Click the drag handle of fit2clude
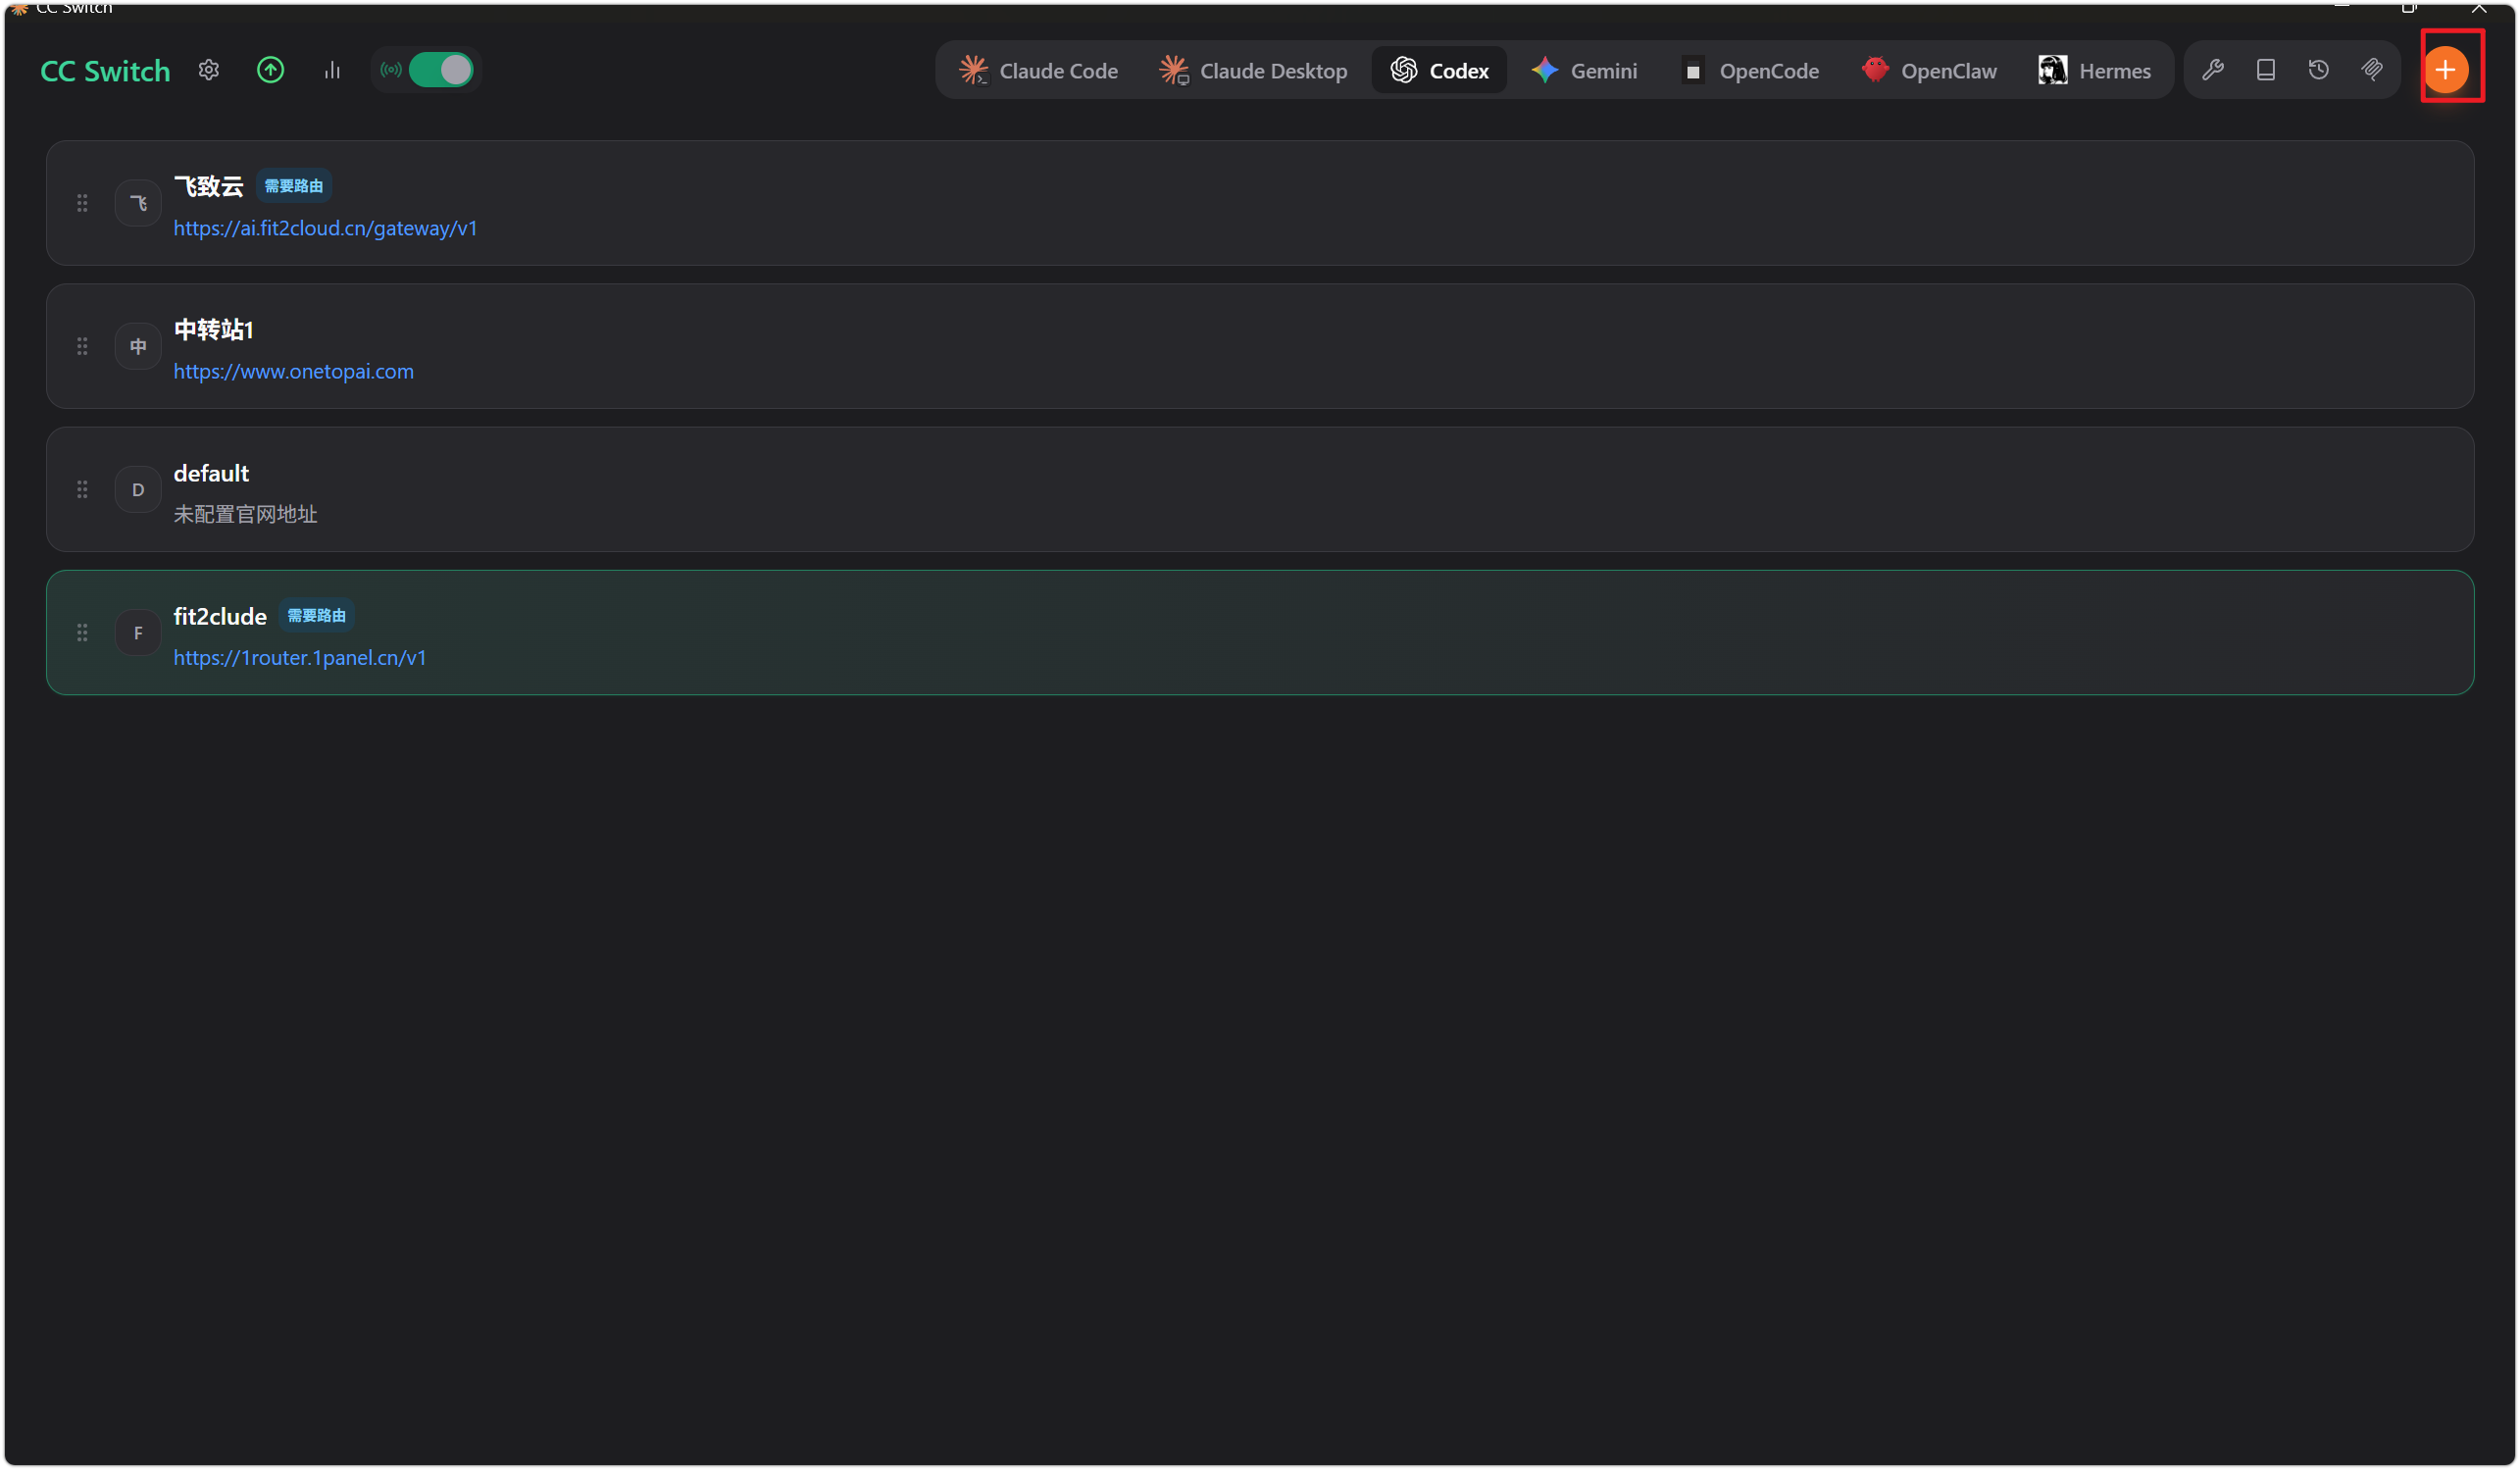 click(x=82, y=632)
